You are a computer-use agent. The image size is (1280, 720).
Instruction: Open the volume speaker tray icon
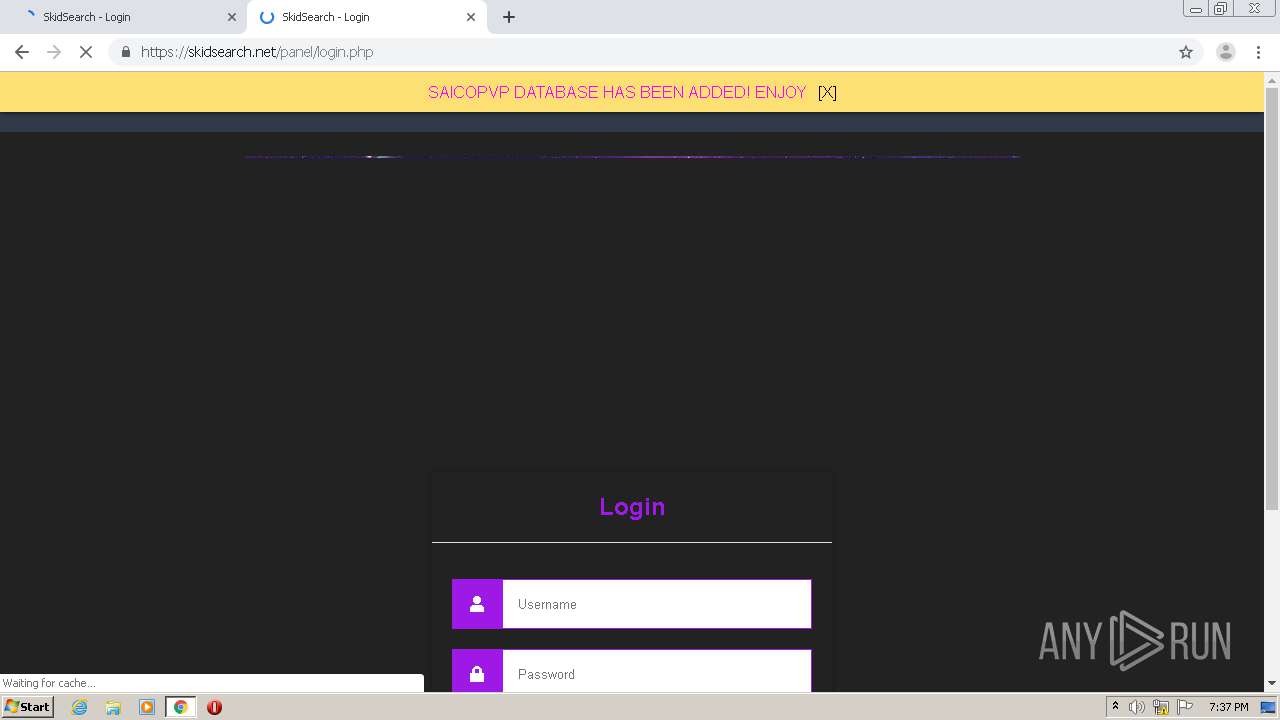pyautogui.click(x=1137, y=707)
